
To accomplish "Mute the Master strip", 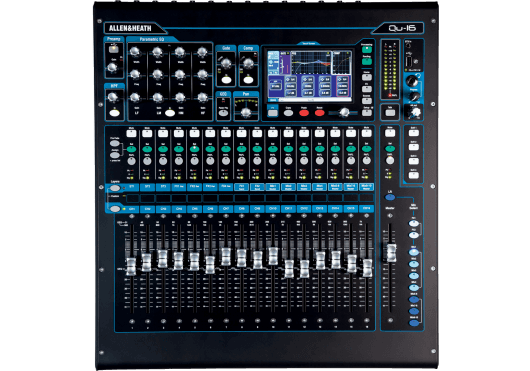I will [x=390, y=133].
